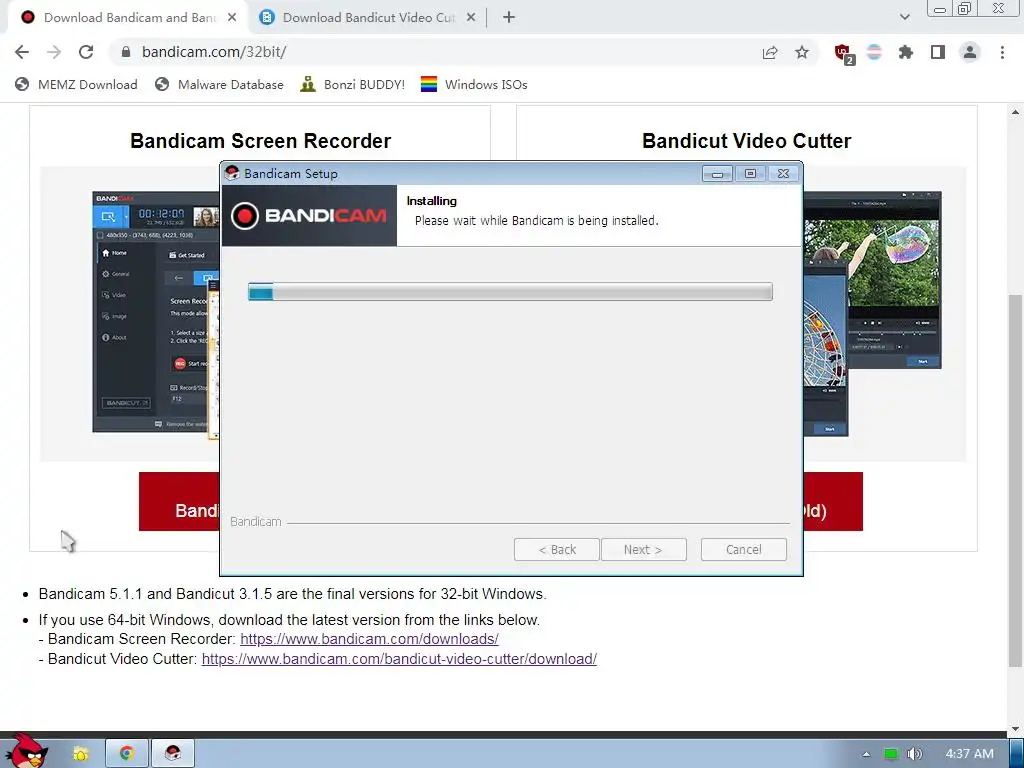Click the Bandicam logo in the setup header

pyautogui.click(x=309, y=216)
